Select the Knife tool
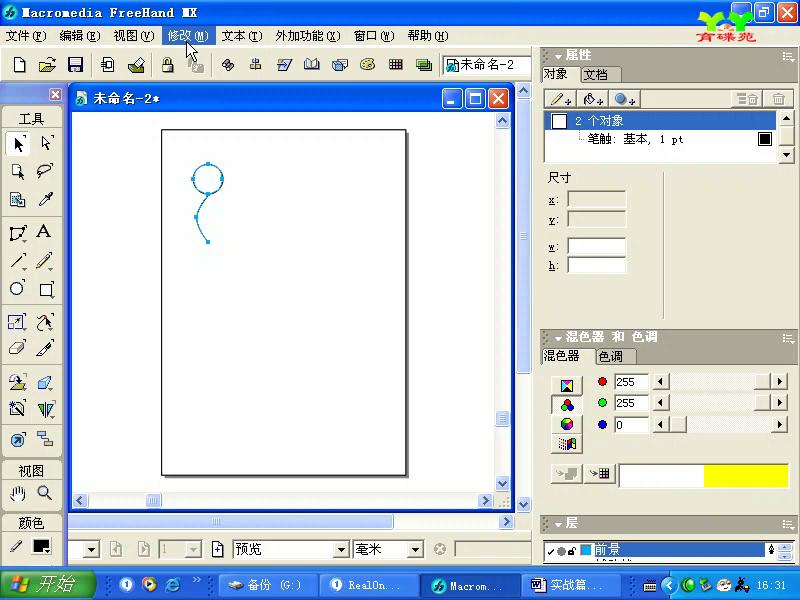Screen dimensions: 800x600 click(45, 348)
